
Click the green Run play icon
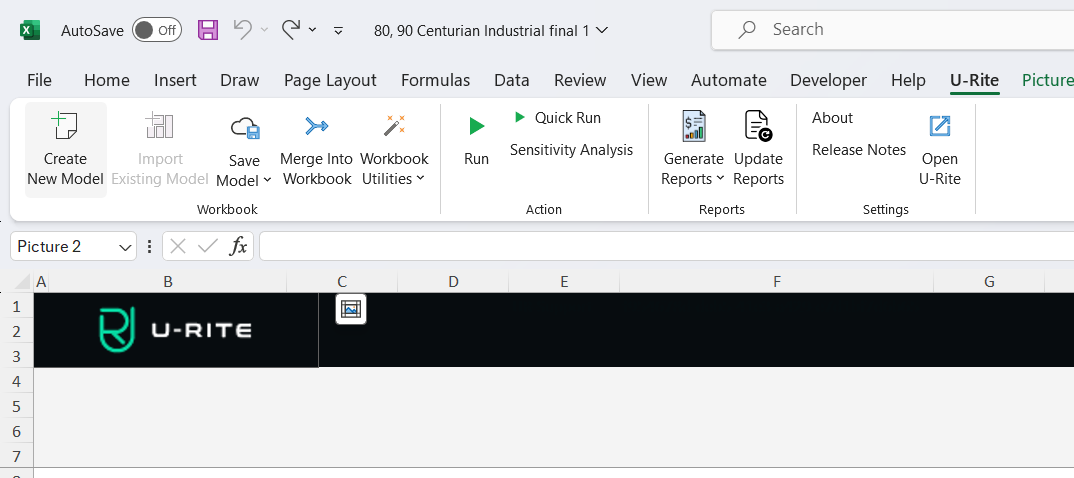[476, 126]
